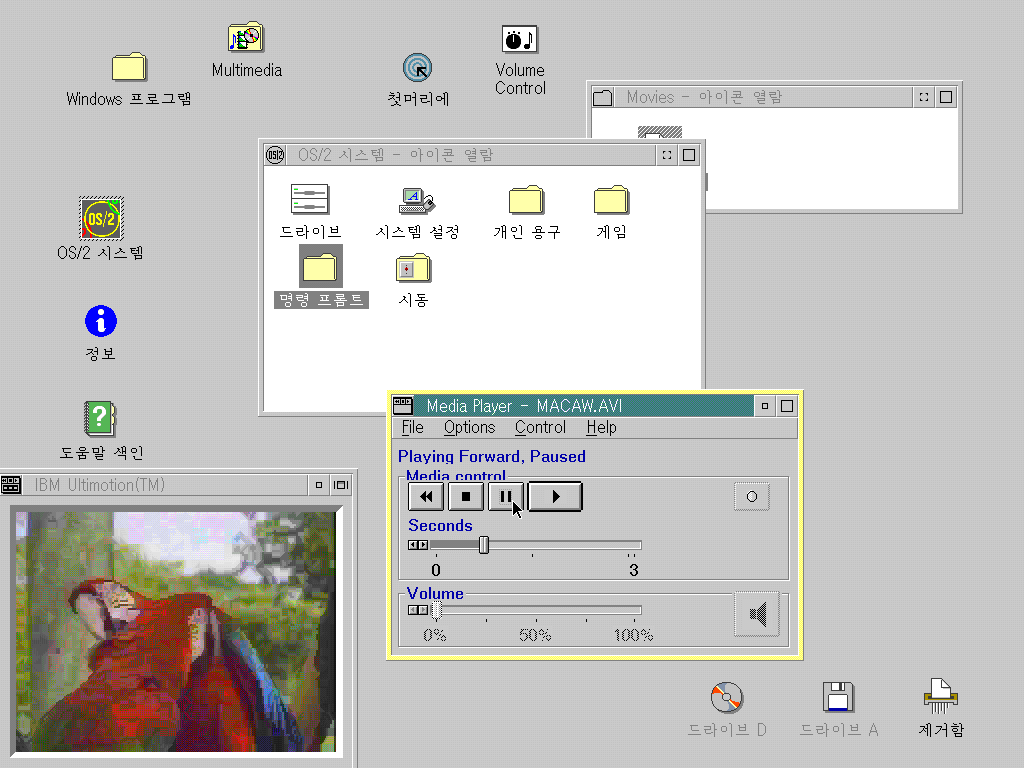Toggle mute with the speaker button
The height and width of the screenshot is (768, 1024).
coord(757,614)
